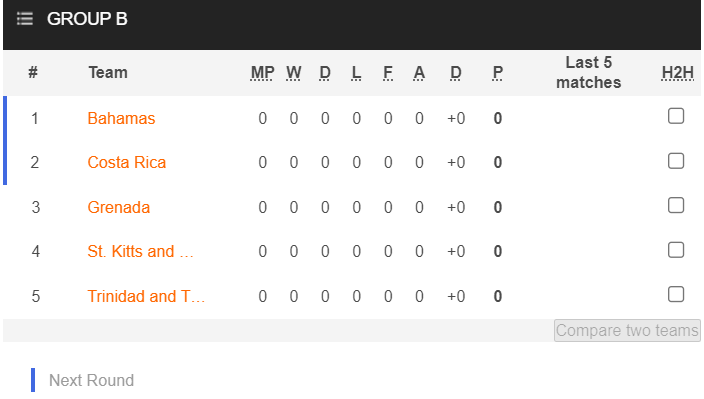Image resolution: width=704 pixels, height=399 pixels.
Task: Click the A goals-against column header
Action: pos(419,73)
